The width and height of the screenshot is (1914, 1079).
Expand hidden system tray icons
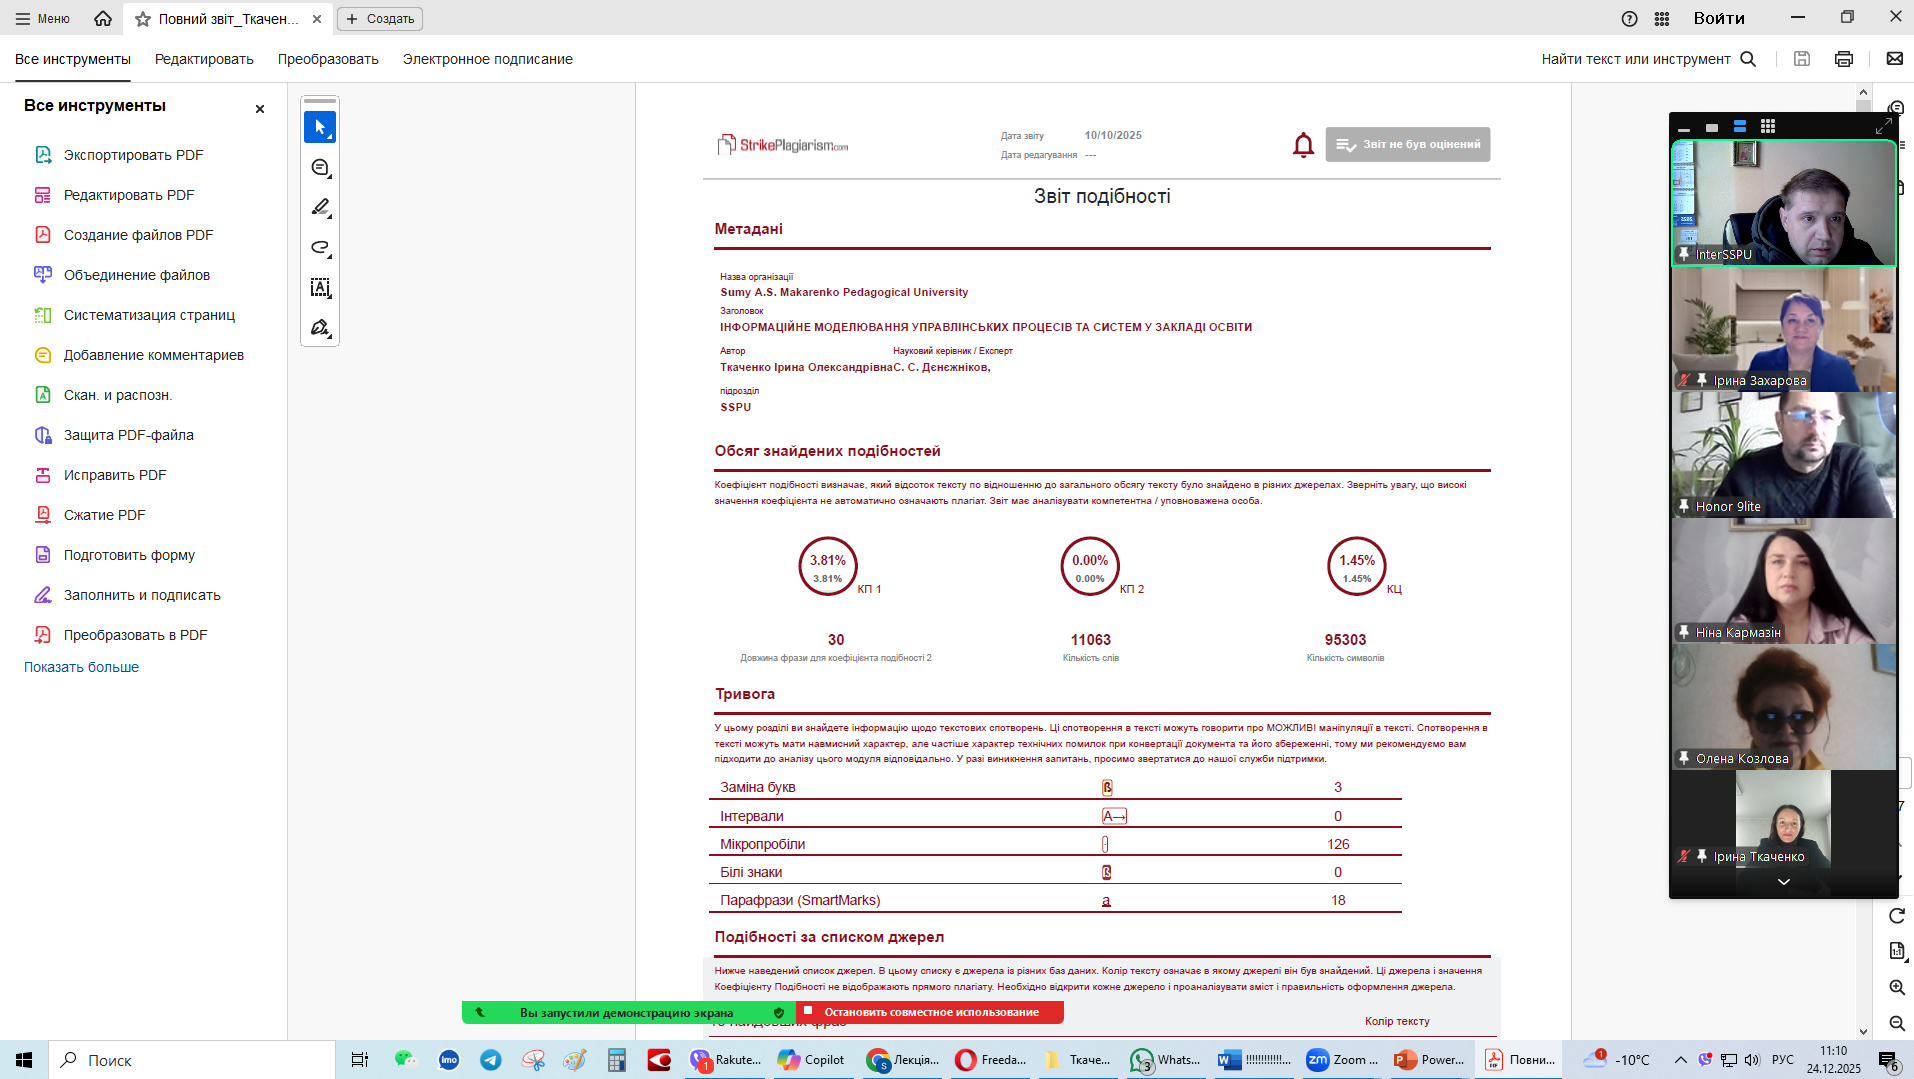(1680, 1060)
